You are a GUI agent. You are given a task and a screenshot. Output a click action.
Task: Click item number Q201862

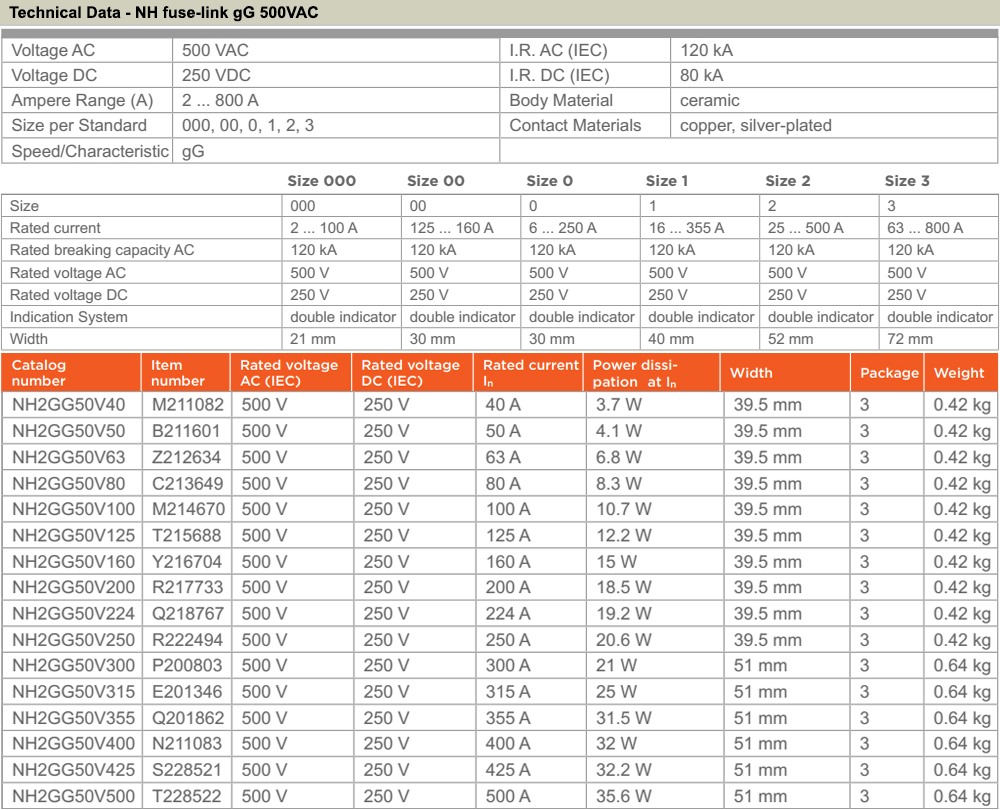(188, 718)
